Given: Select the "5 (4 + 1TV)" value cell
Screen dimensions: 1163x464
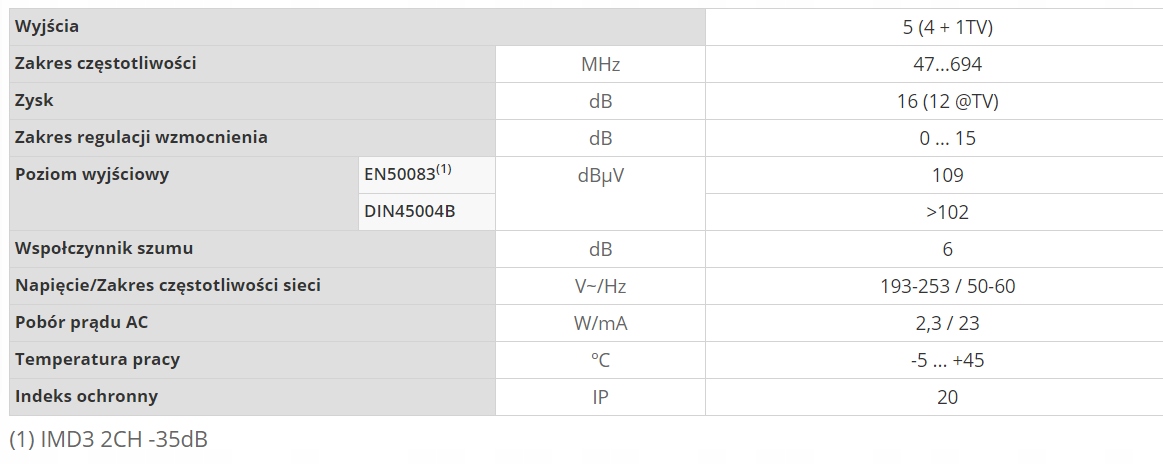Looking at the screenshot, I should 947,27.
